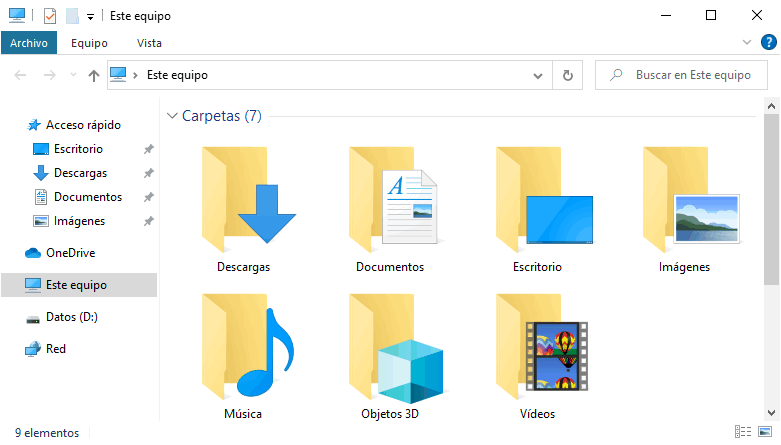Image resolution: width=781 pixels, height=445 pixels.
Task: Open the Imágenes folder icon
Action: [x=691, y=199]
